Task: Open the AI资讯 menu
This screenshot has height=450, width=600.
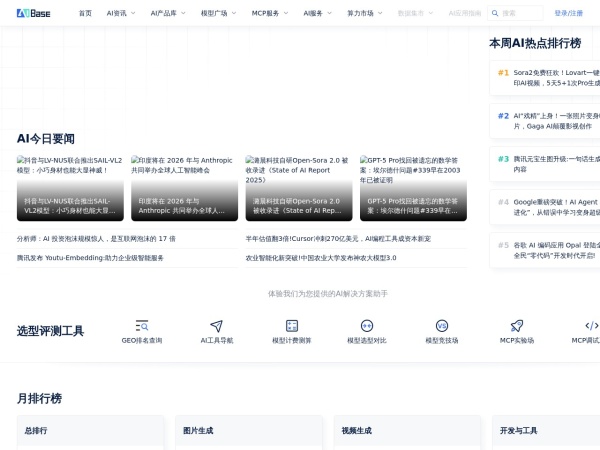Action: [116, 13]
